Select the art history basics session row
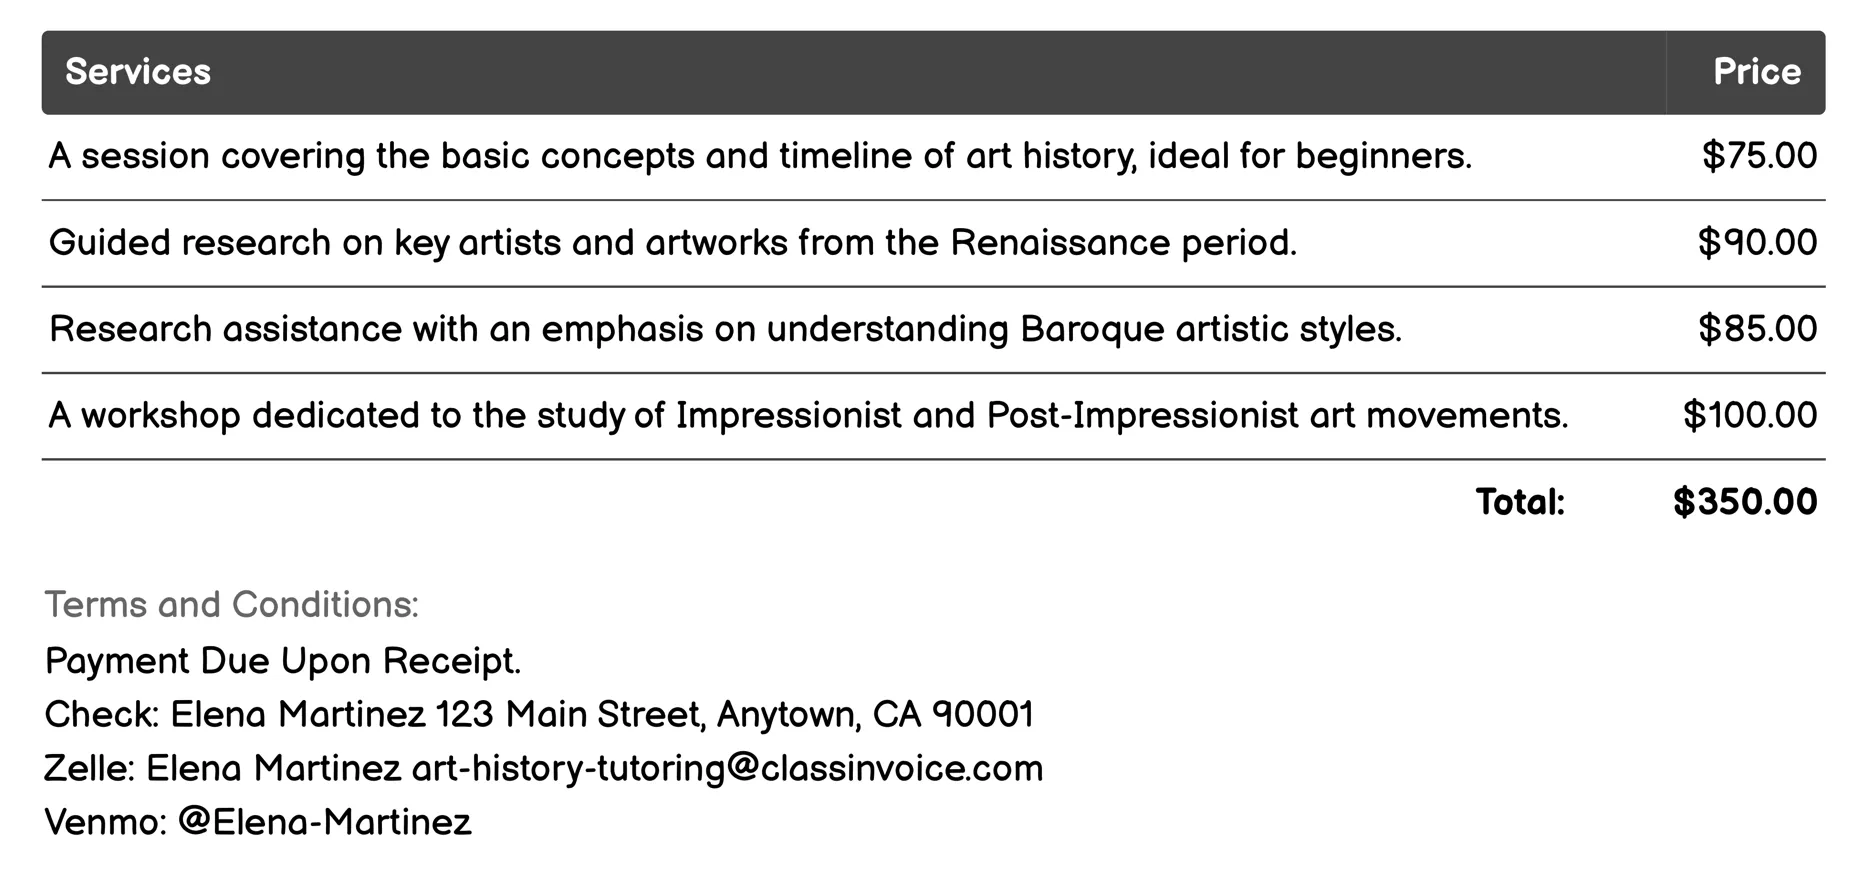The height and width of the screenshot is (870, 1868). 760,156
